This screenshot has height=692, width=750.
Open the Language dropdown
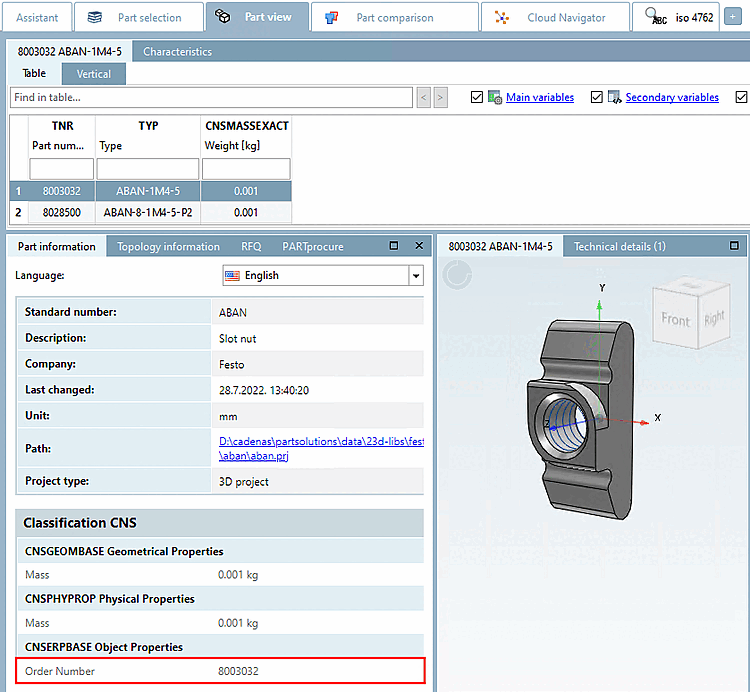tap(416, 276)
